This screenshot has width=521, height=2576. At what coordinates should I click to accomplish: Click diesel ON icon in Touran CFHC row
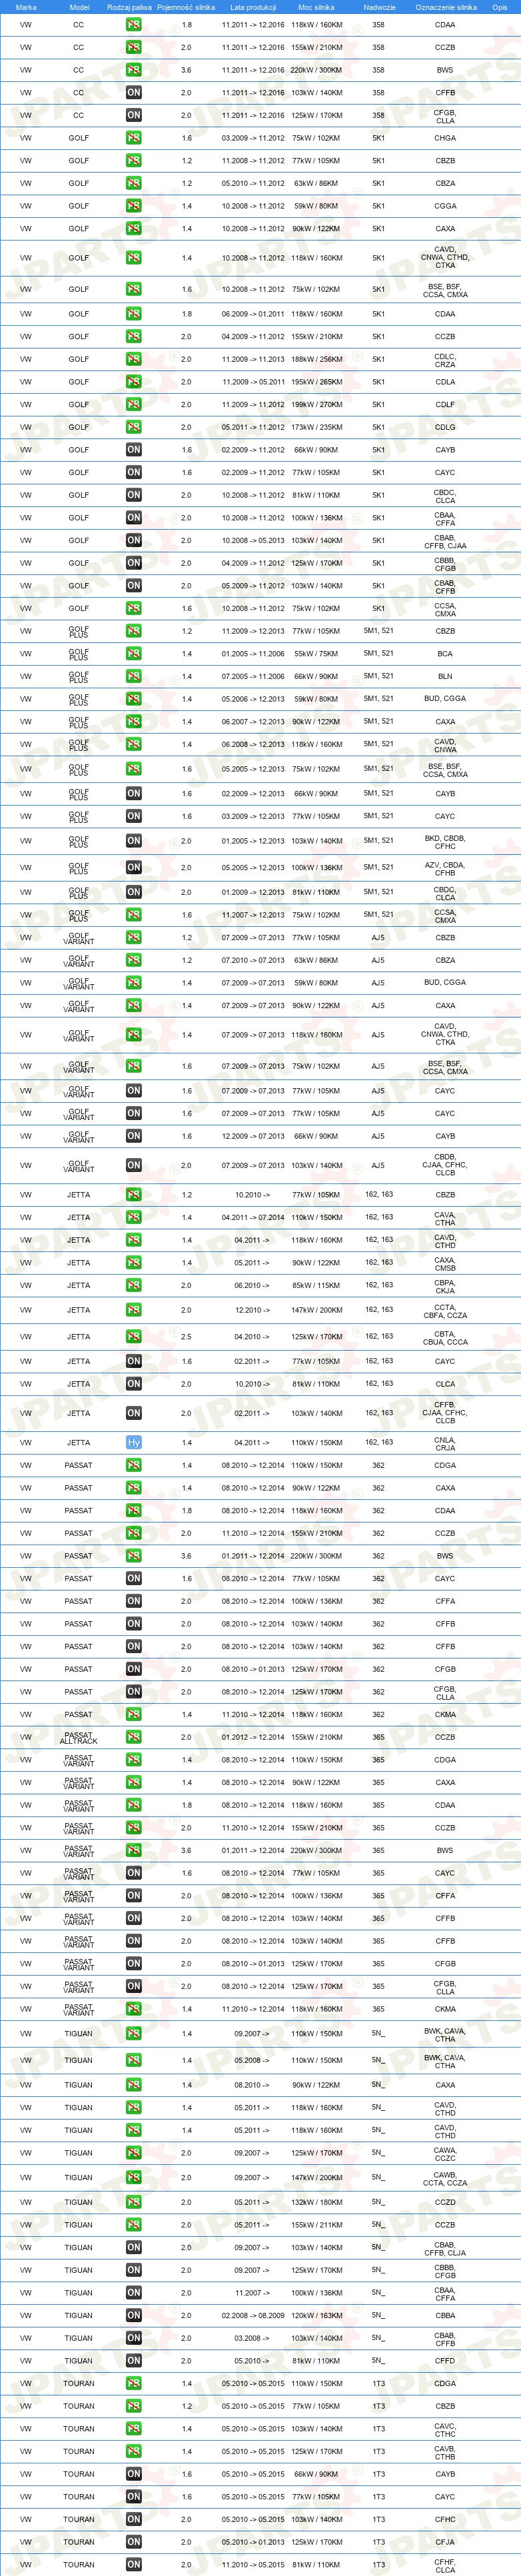coord(134,2519)
